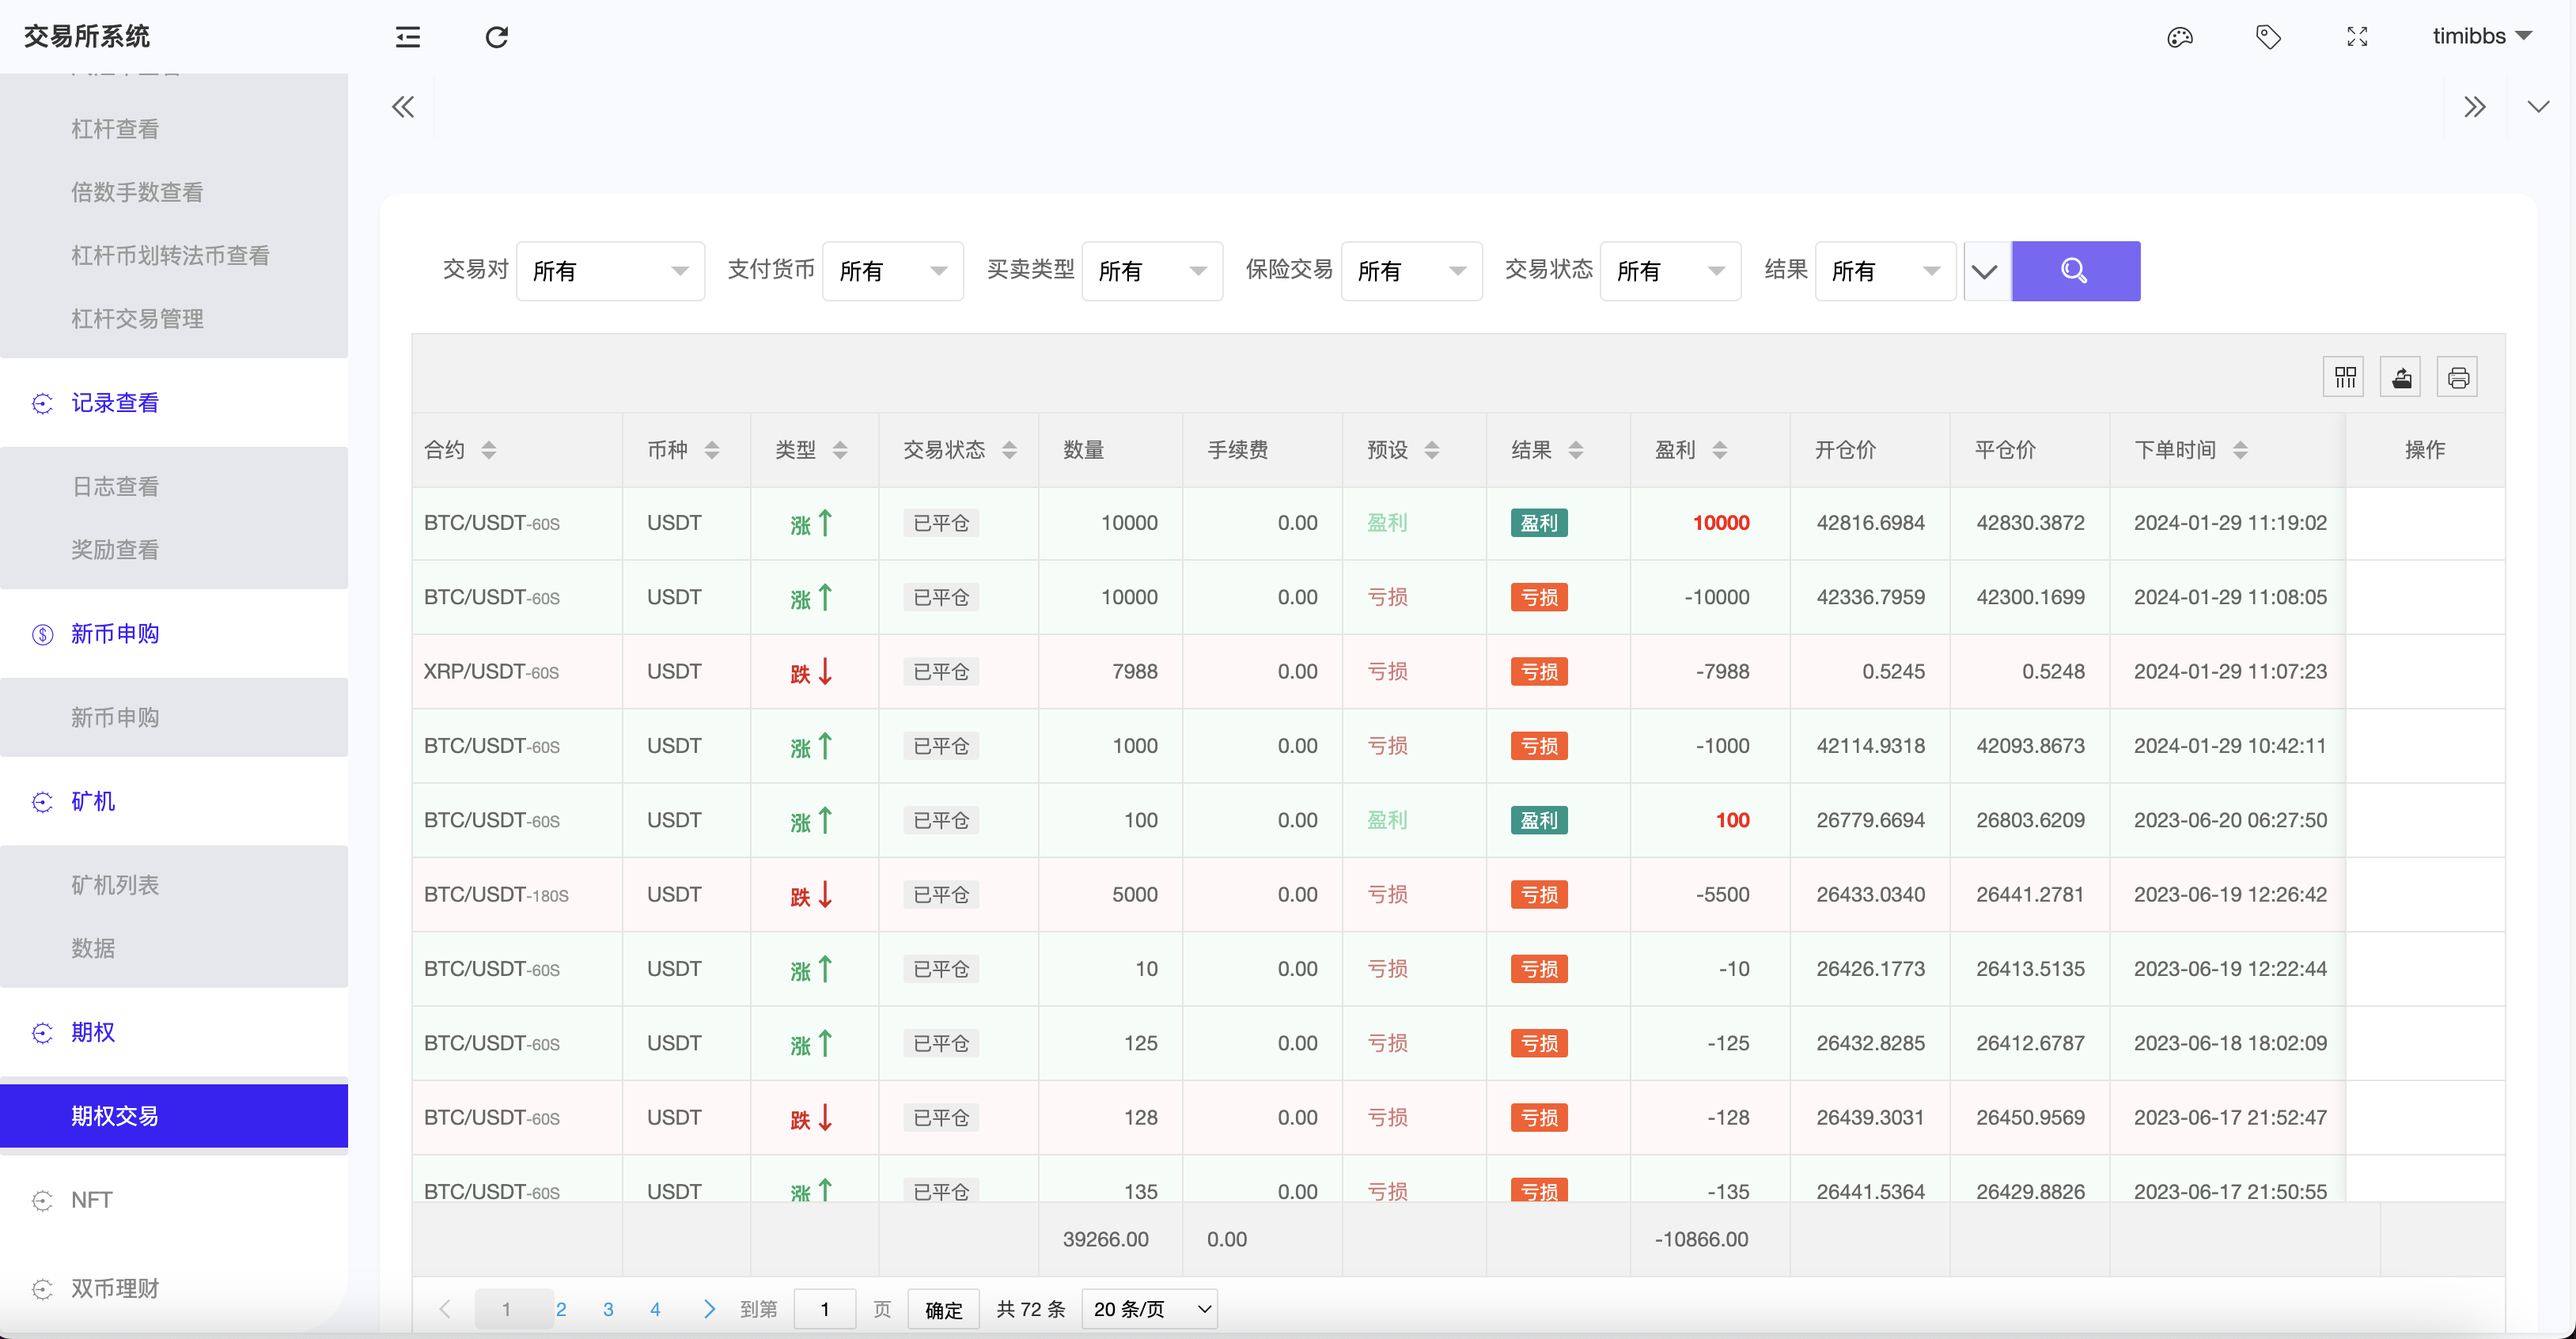Open the NFT section in the sidebar
Screen dimensions: 2576x1339
click(x=91, y=1199)
